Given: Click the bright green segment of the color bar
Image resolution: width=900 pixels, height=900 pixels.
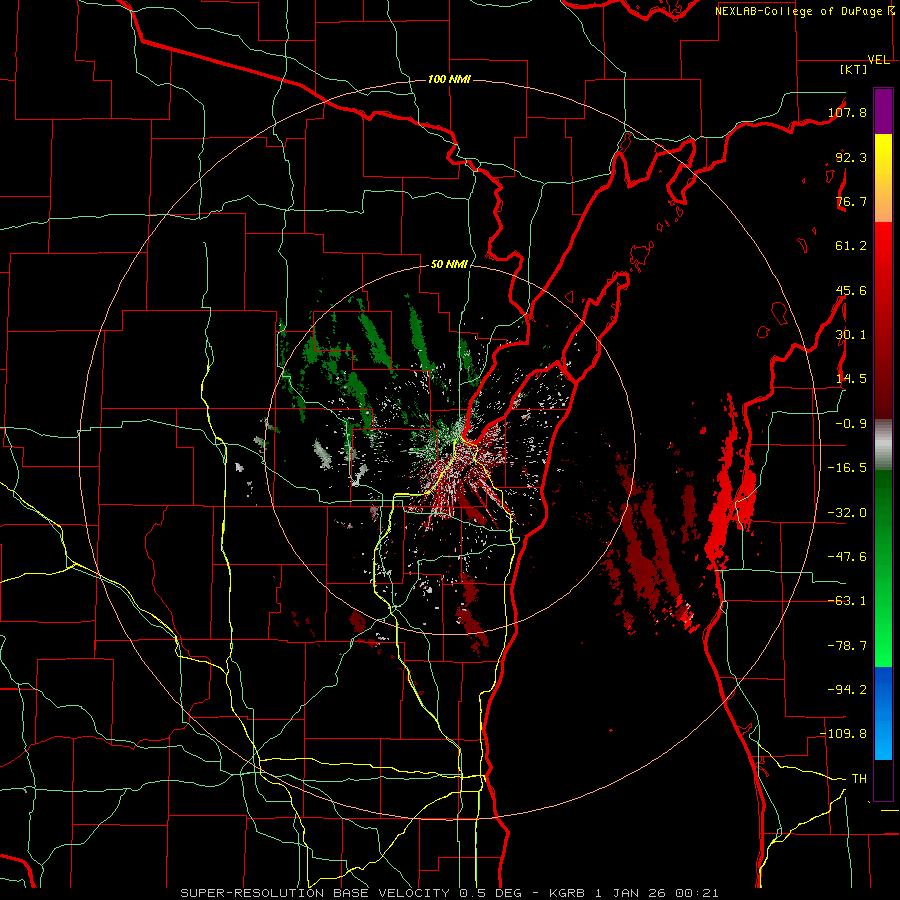Looking at the screenshot, I should coord(883,568).
